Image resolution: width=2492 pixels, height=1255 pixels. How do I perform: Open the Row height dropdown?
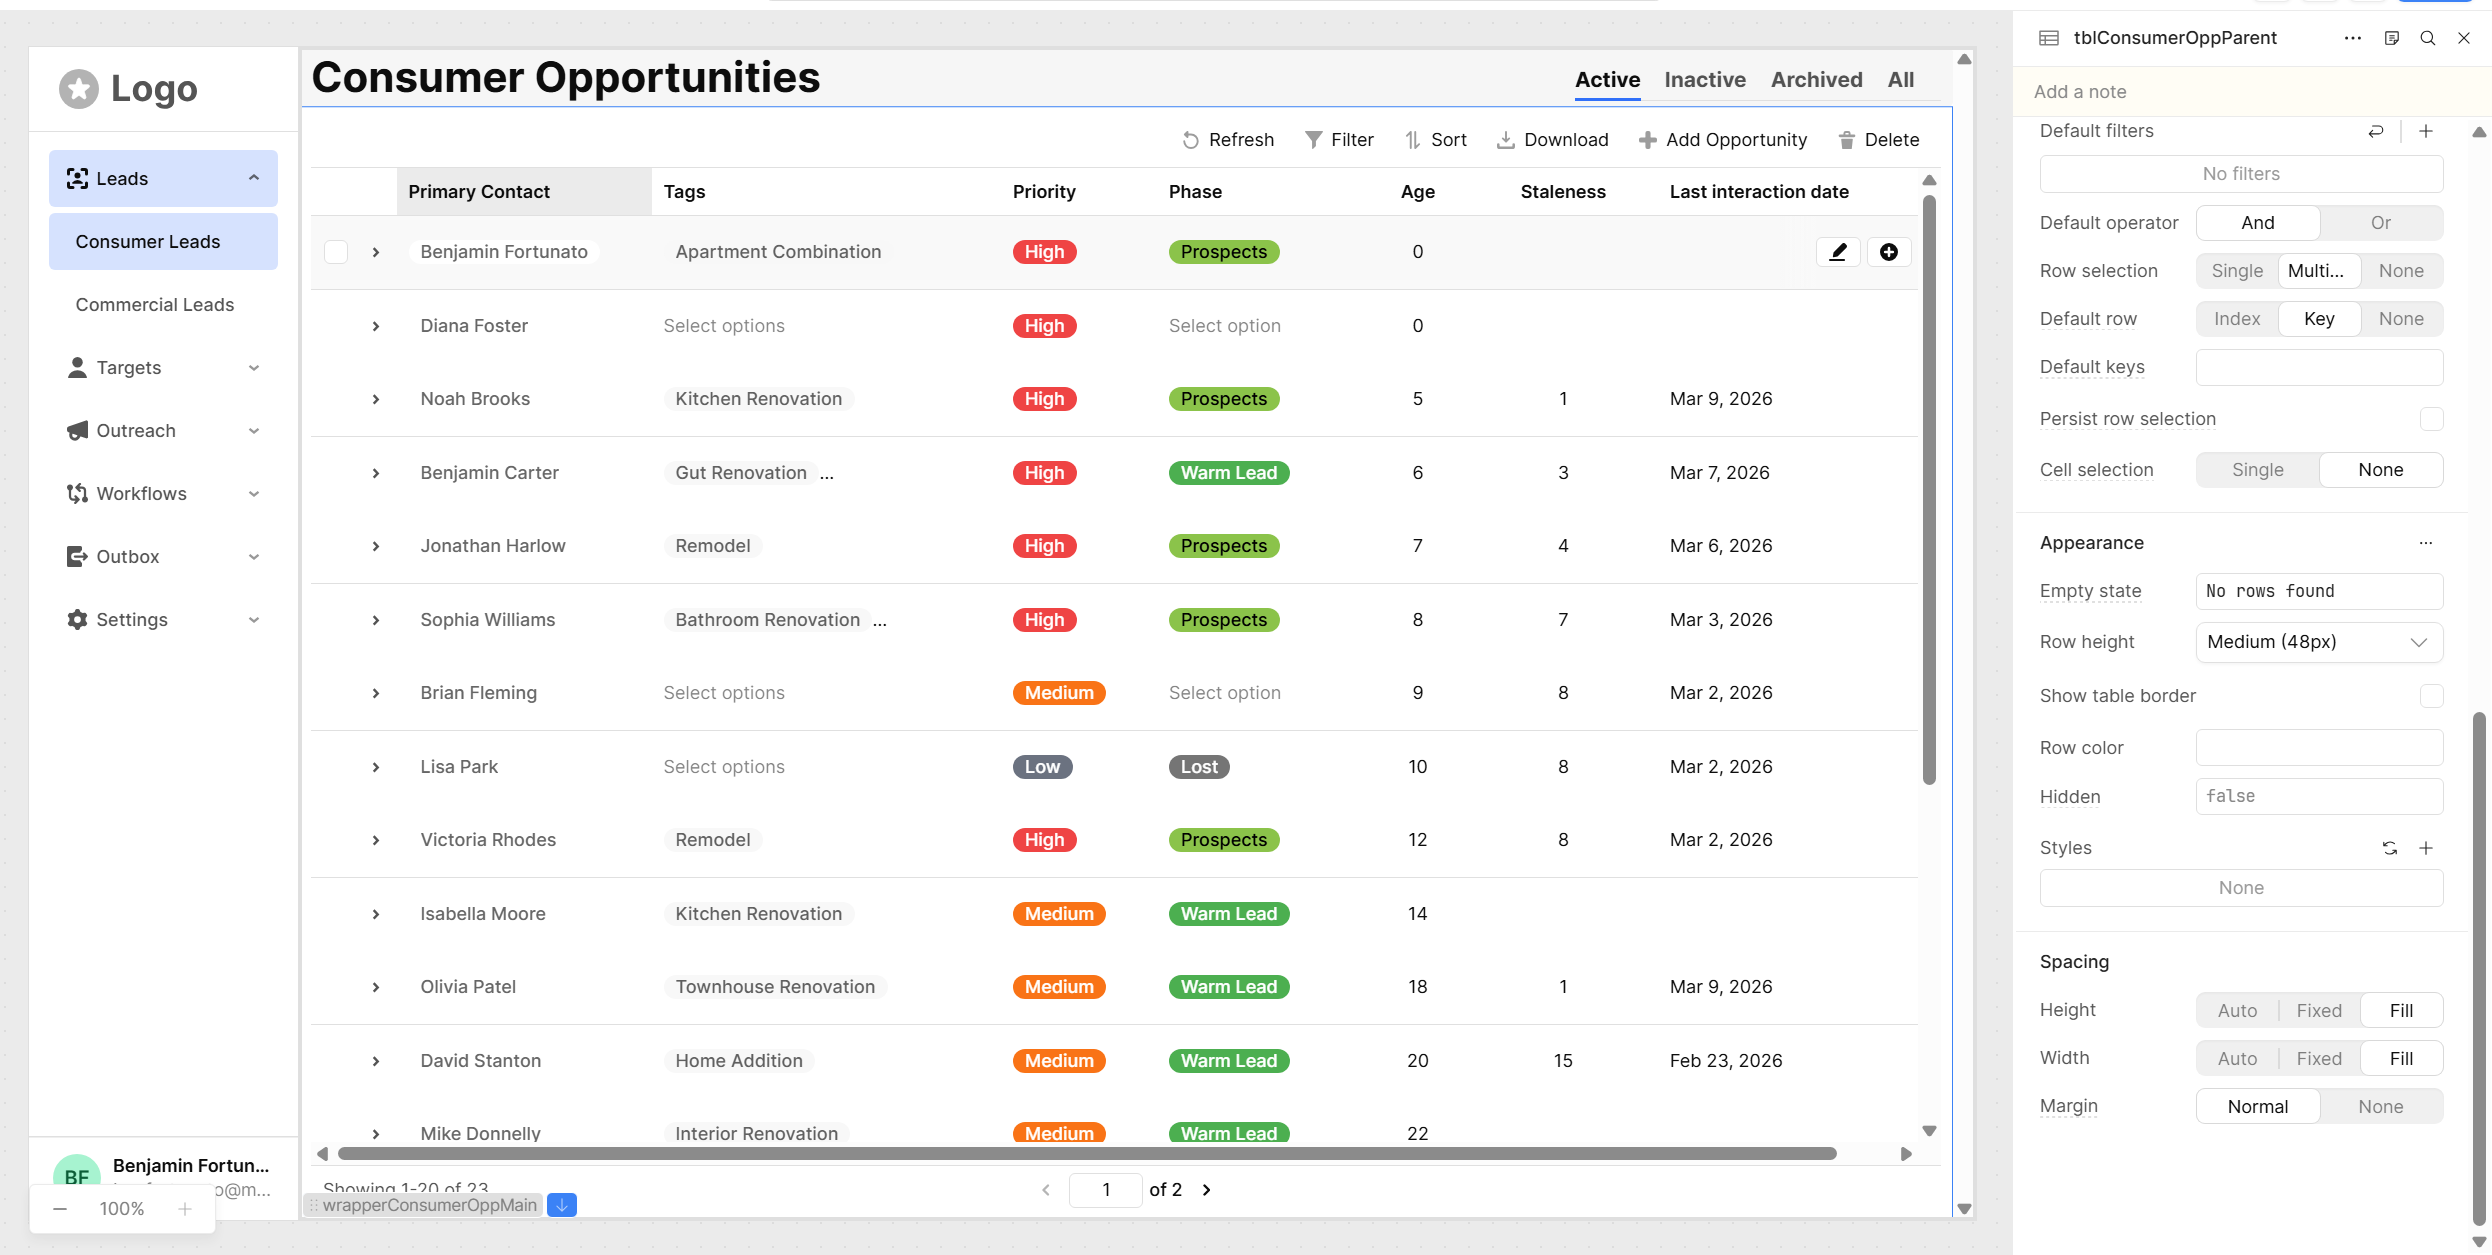tap(2318, 642)
